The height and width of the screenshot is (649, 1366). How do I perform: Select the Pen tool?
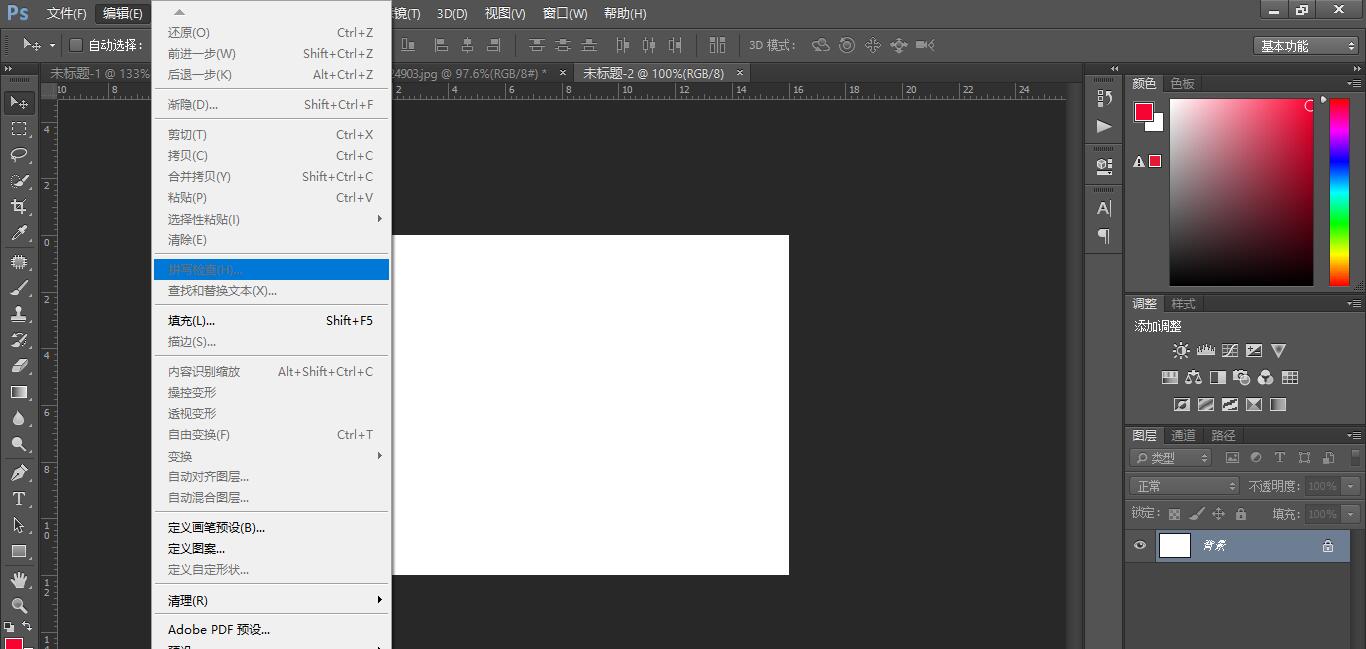point(19,473)
